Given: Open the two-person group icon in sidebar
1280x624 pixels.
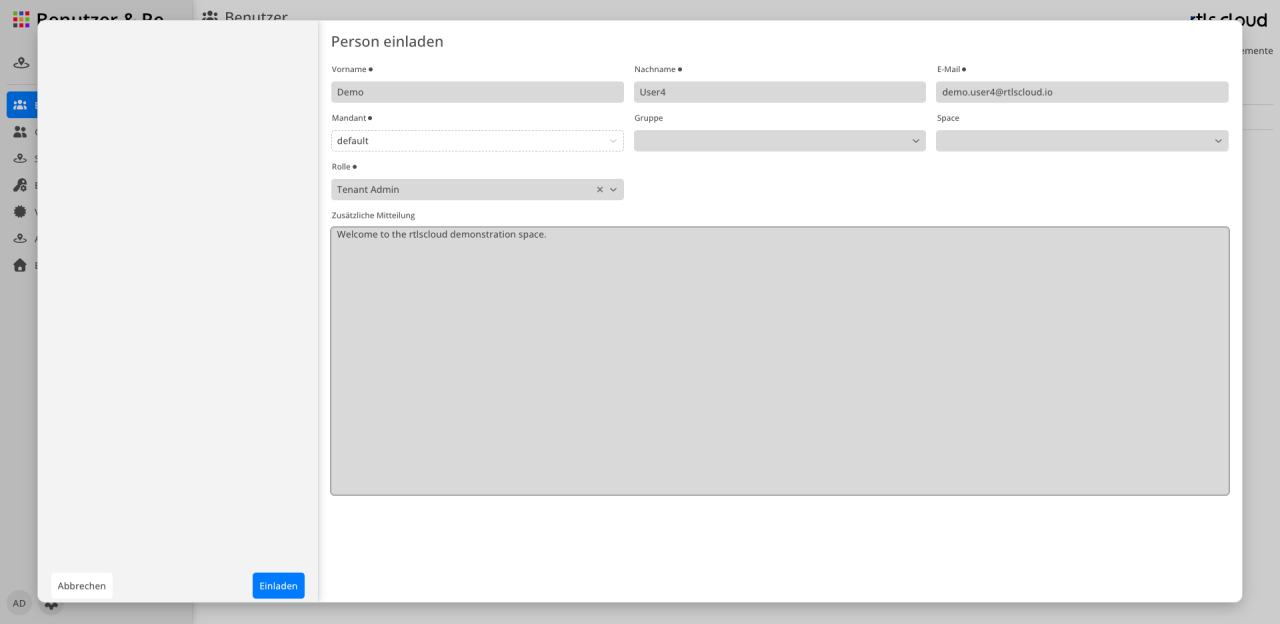Looking at the screenshot, I should click(x=20, y=132).
